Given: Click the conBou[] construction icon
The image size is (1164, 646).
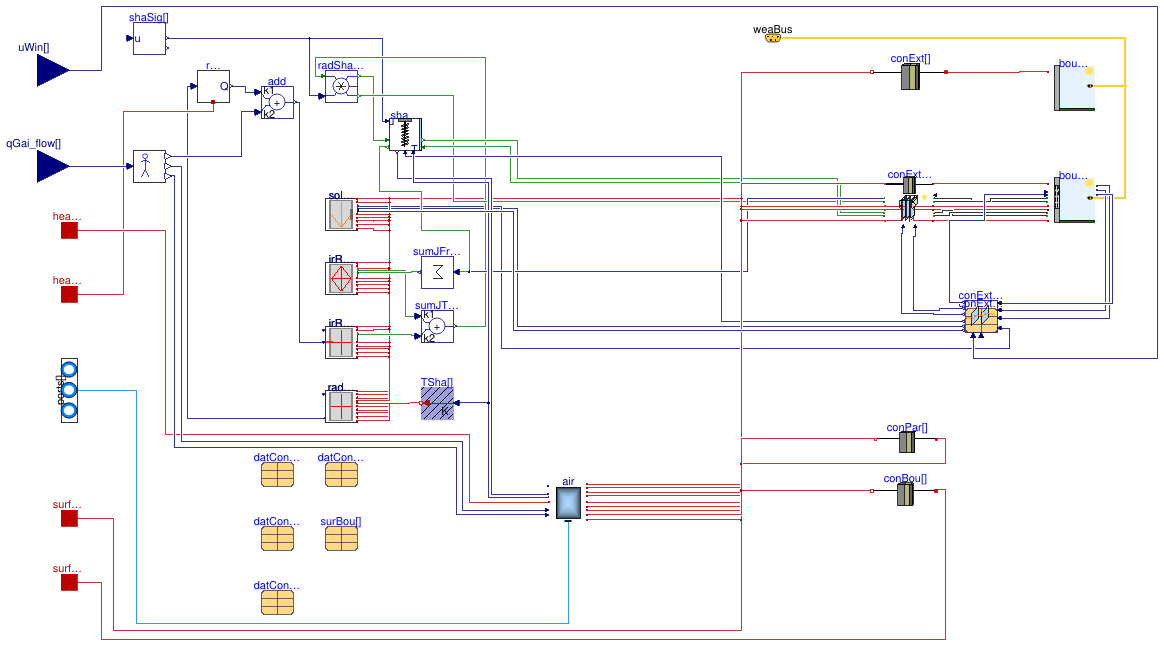Looking at the screenshot, I should pyautogui.click(x=905, y=495).
